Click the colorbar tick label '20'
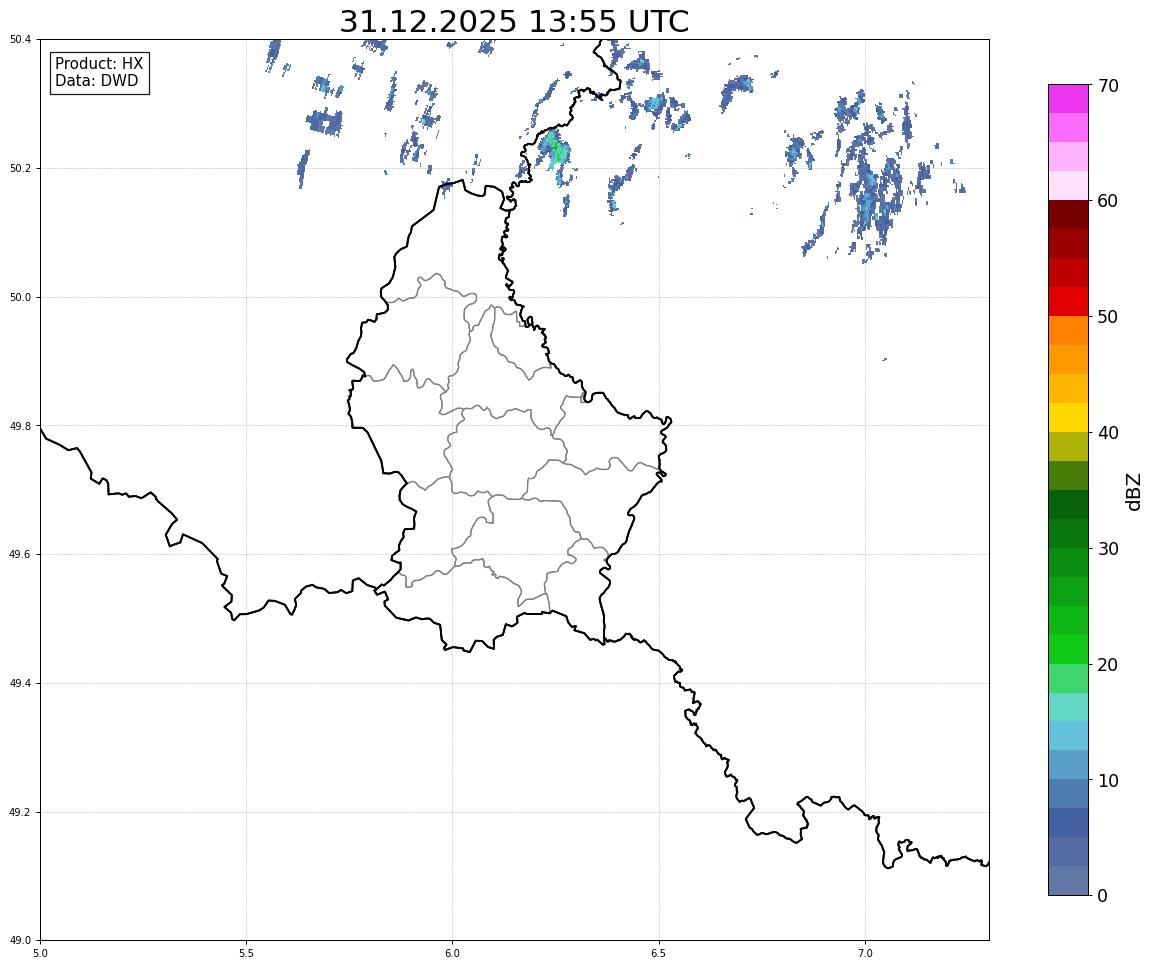The height and width of the screenshot is (968, 1152). pos(1108,665)
